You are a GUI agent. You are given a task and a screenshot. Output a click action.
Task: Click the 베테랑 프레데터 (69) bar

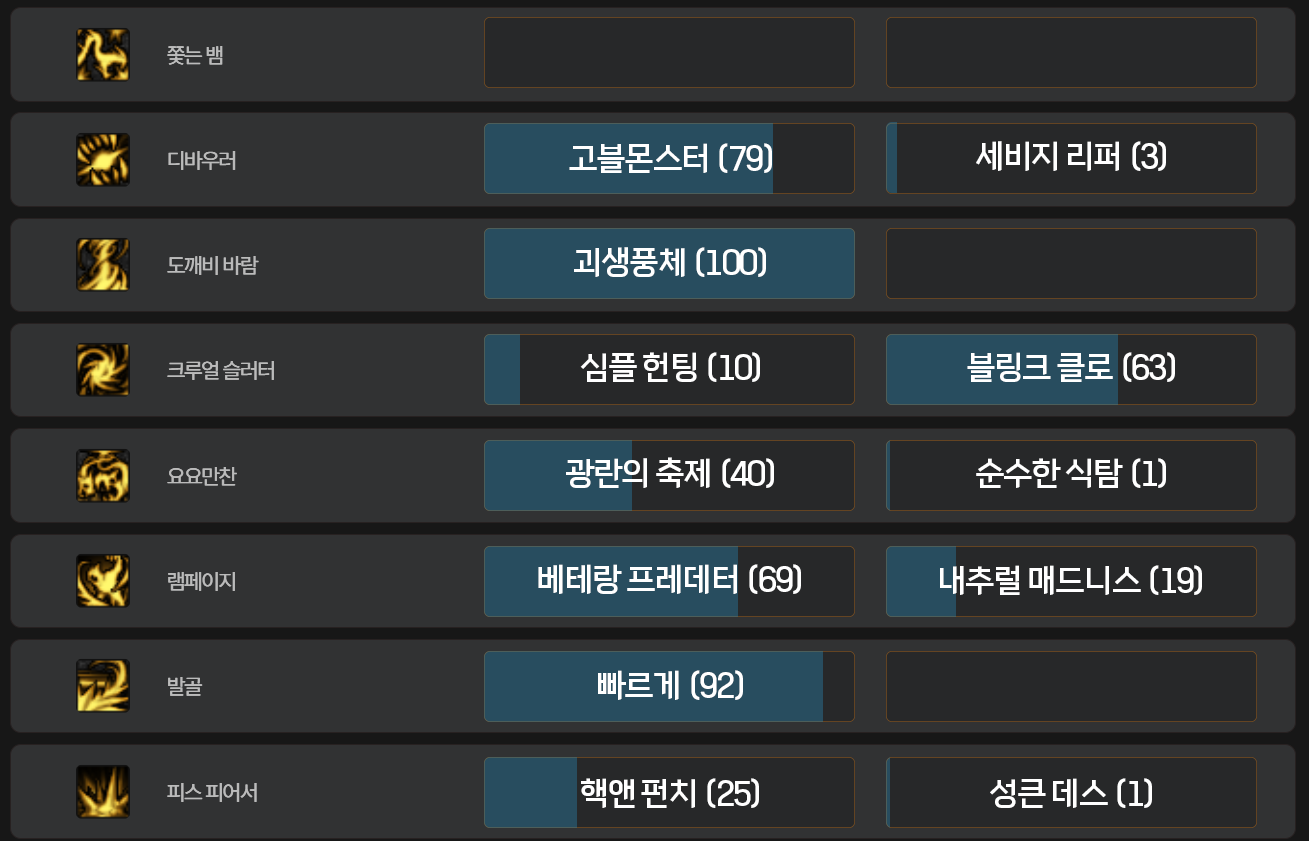tap(669, 581)
